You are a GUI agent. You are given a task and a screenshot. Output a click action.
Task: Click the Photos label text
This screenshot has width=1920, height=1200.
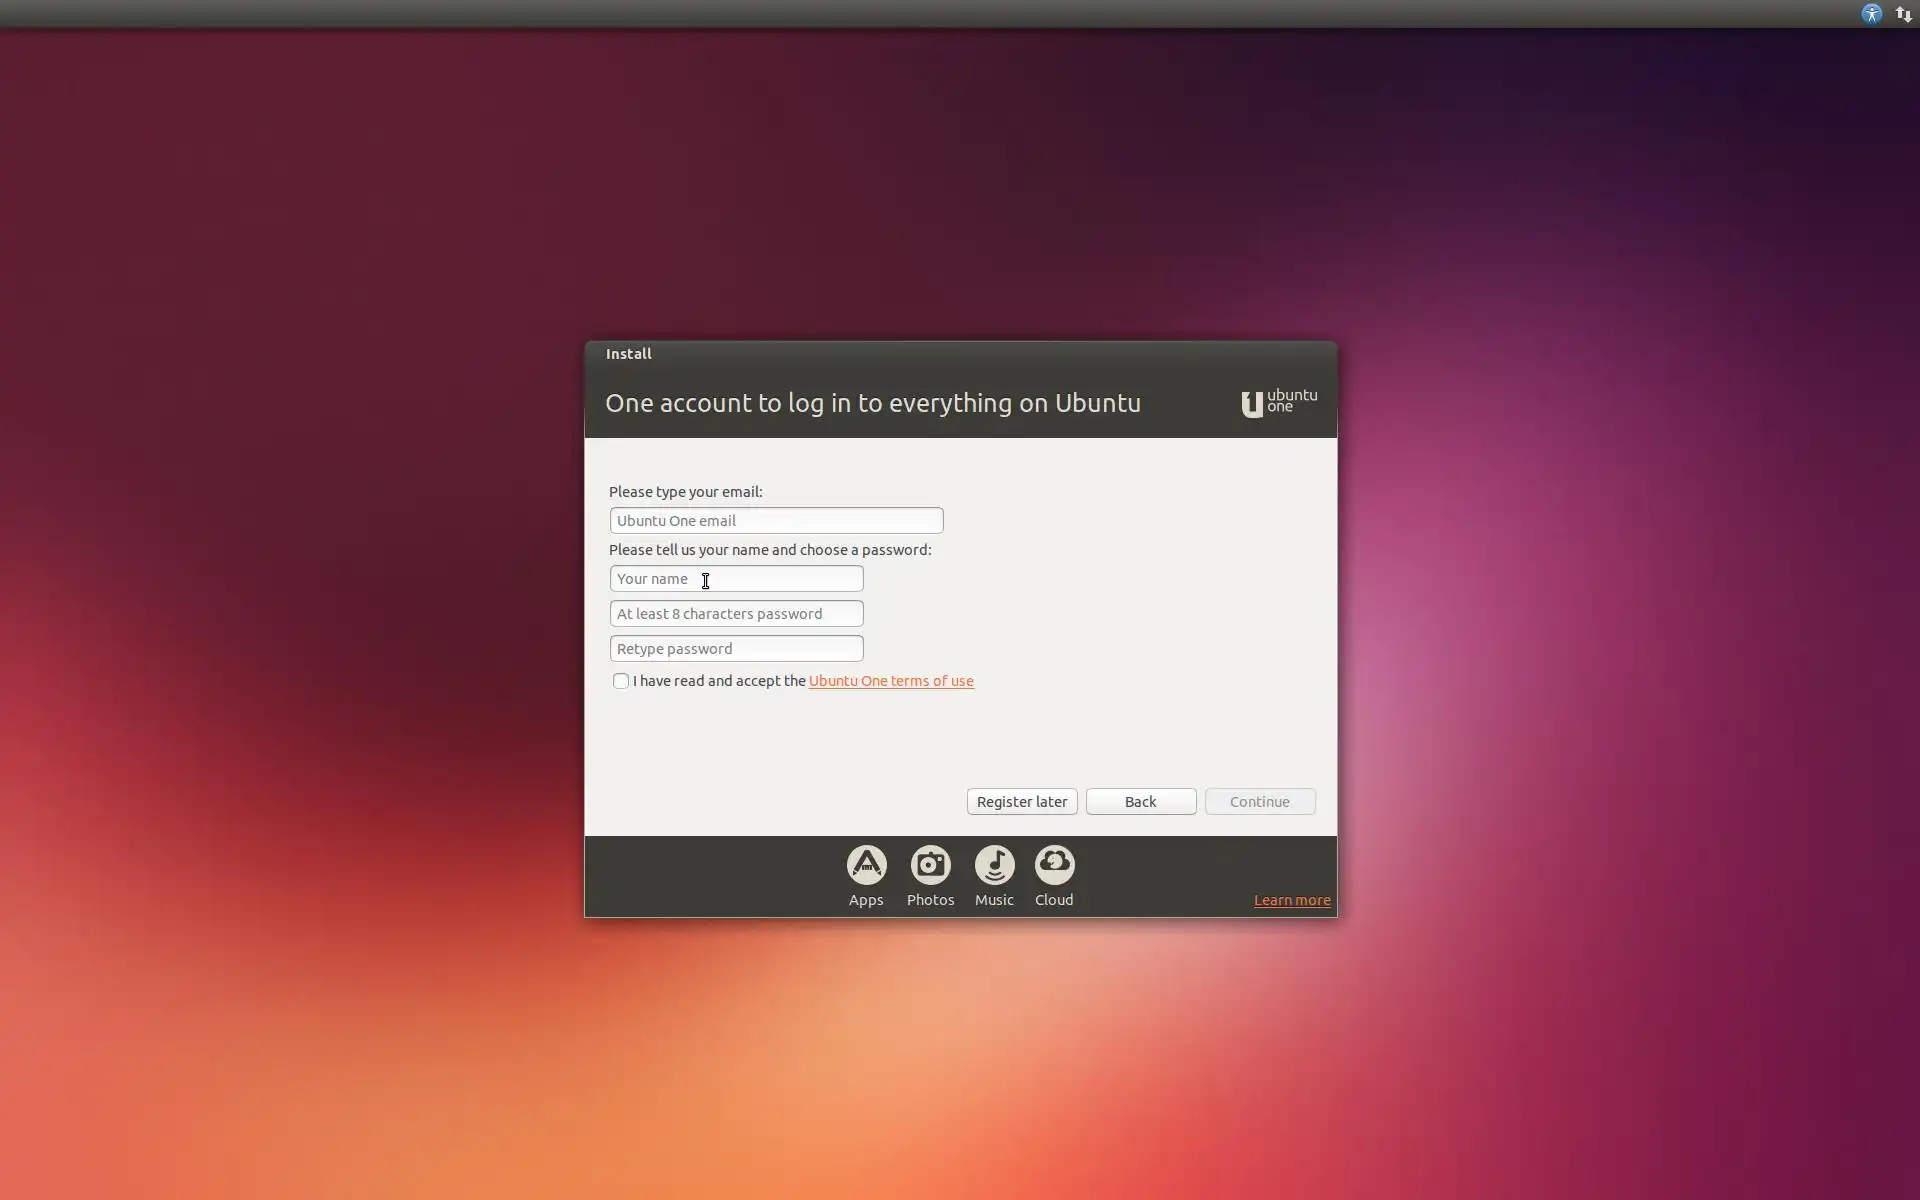click(x=930, y=900)
